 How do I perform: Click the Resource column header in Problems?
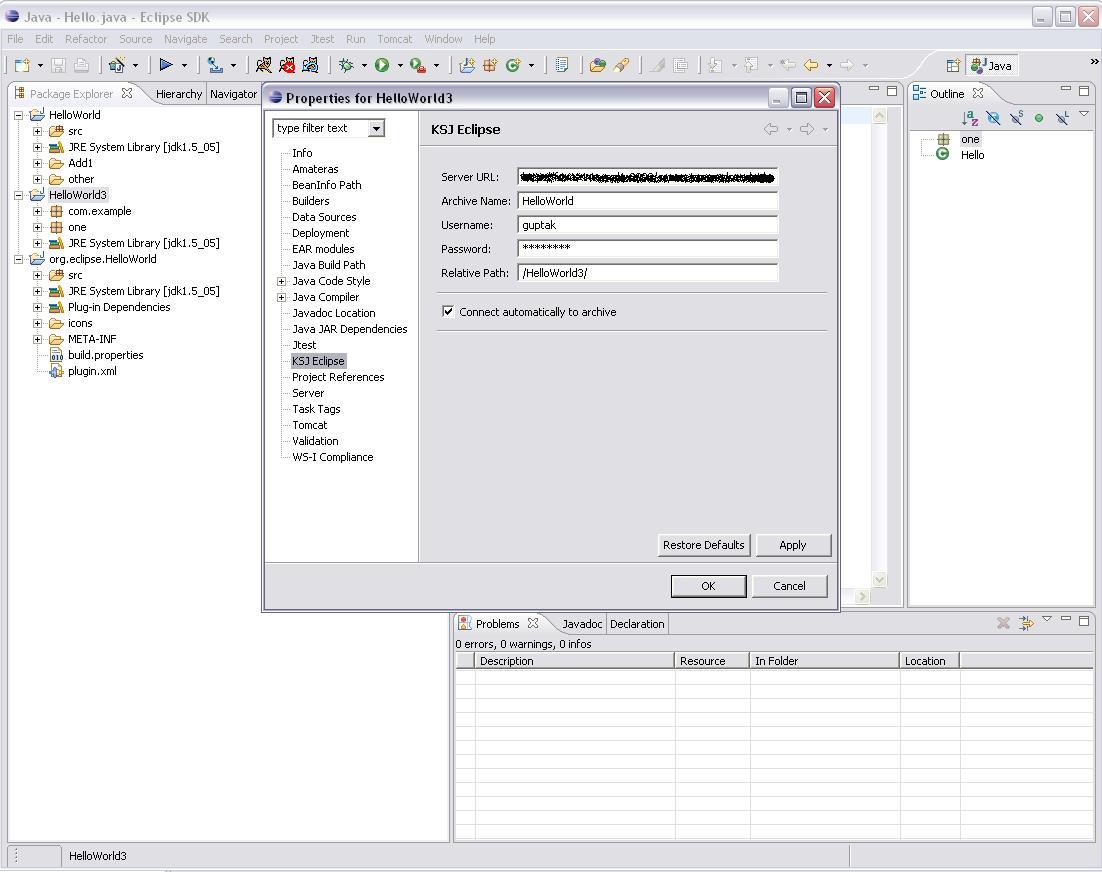[711, 660]
